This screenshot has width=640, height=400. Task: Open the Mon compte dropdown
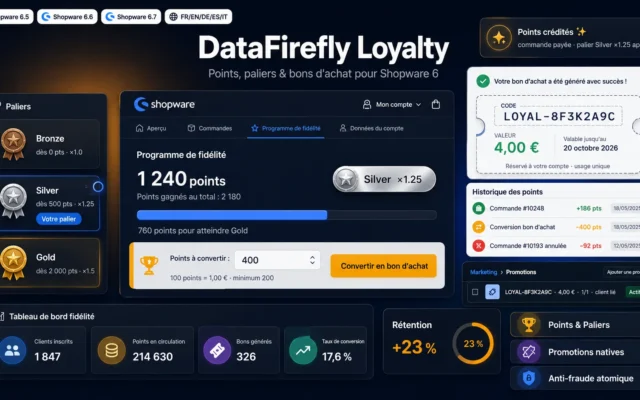[392, 104]
